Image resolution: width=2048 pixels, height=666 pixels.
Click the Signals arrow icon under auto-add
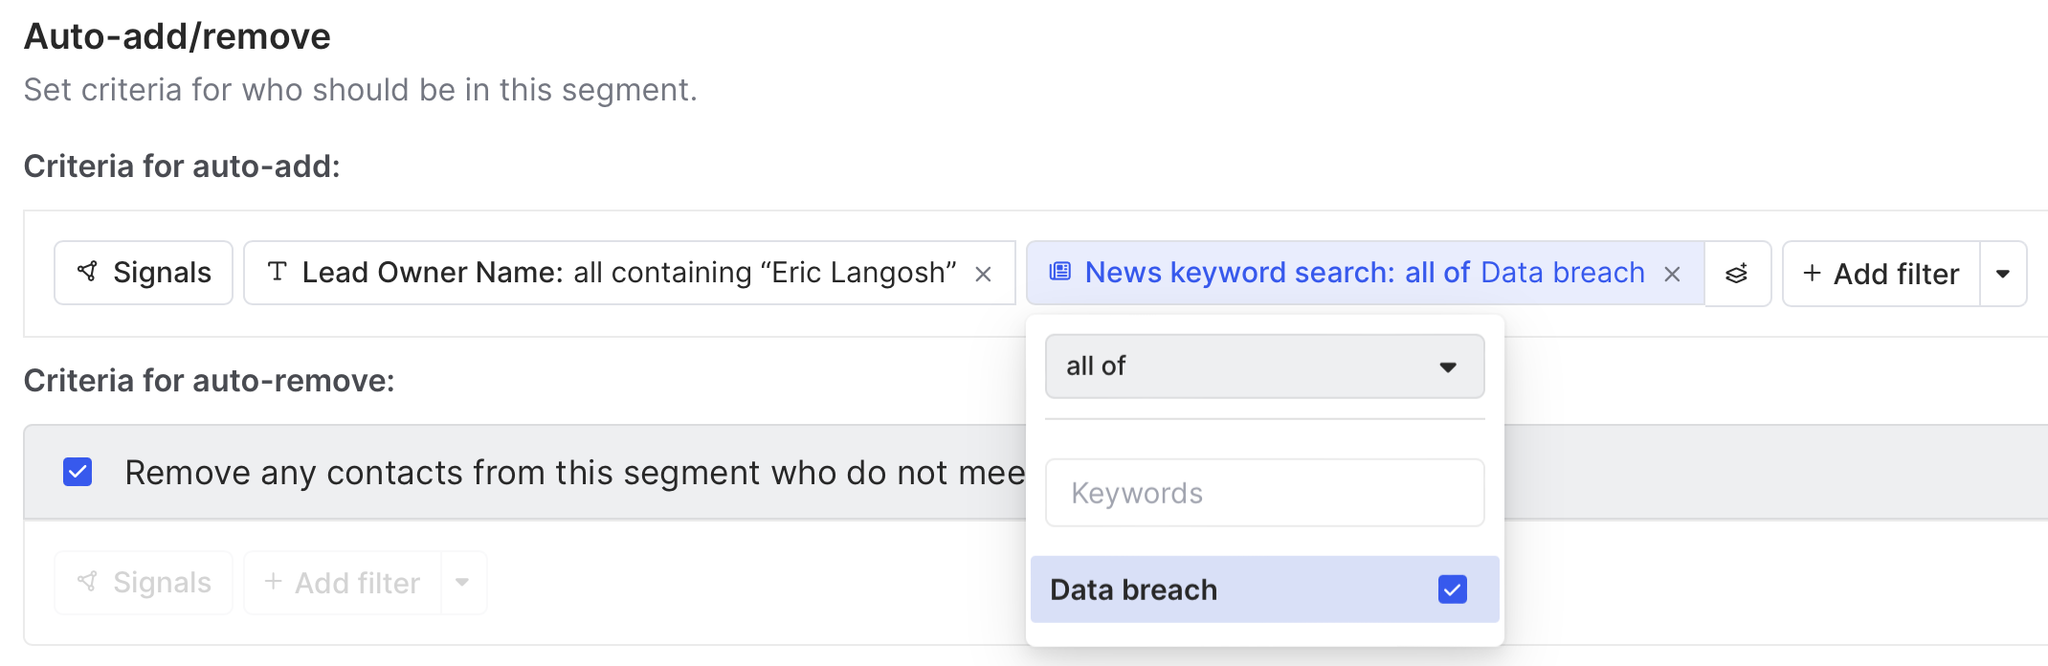pyautogui.click(x=88, y=272)
